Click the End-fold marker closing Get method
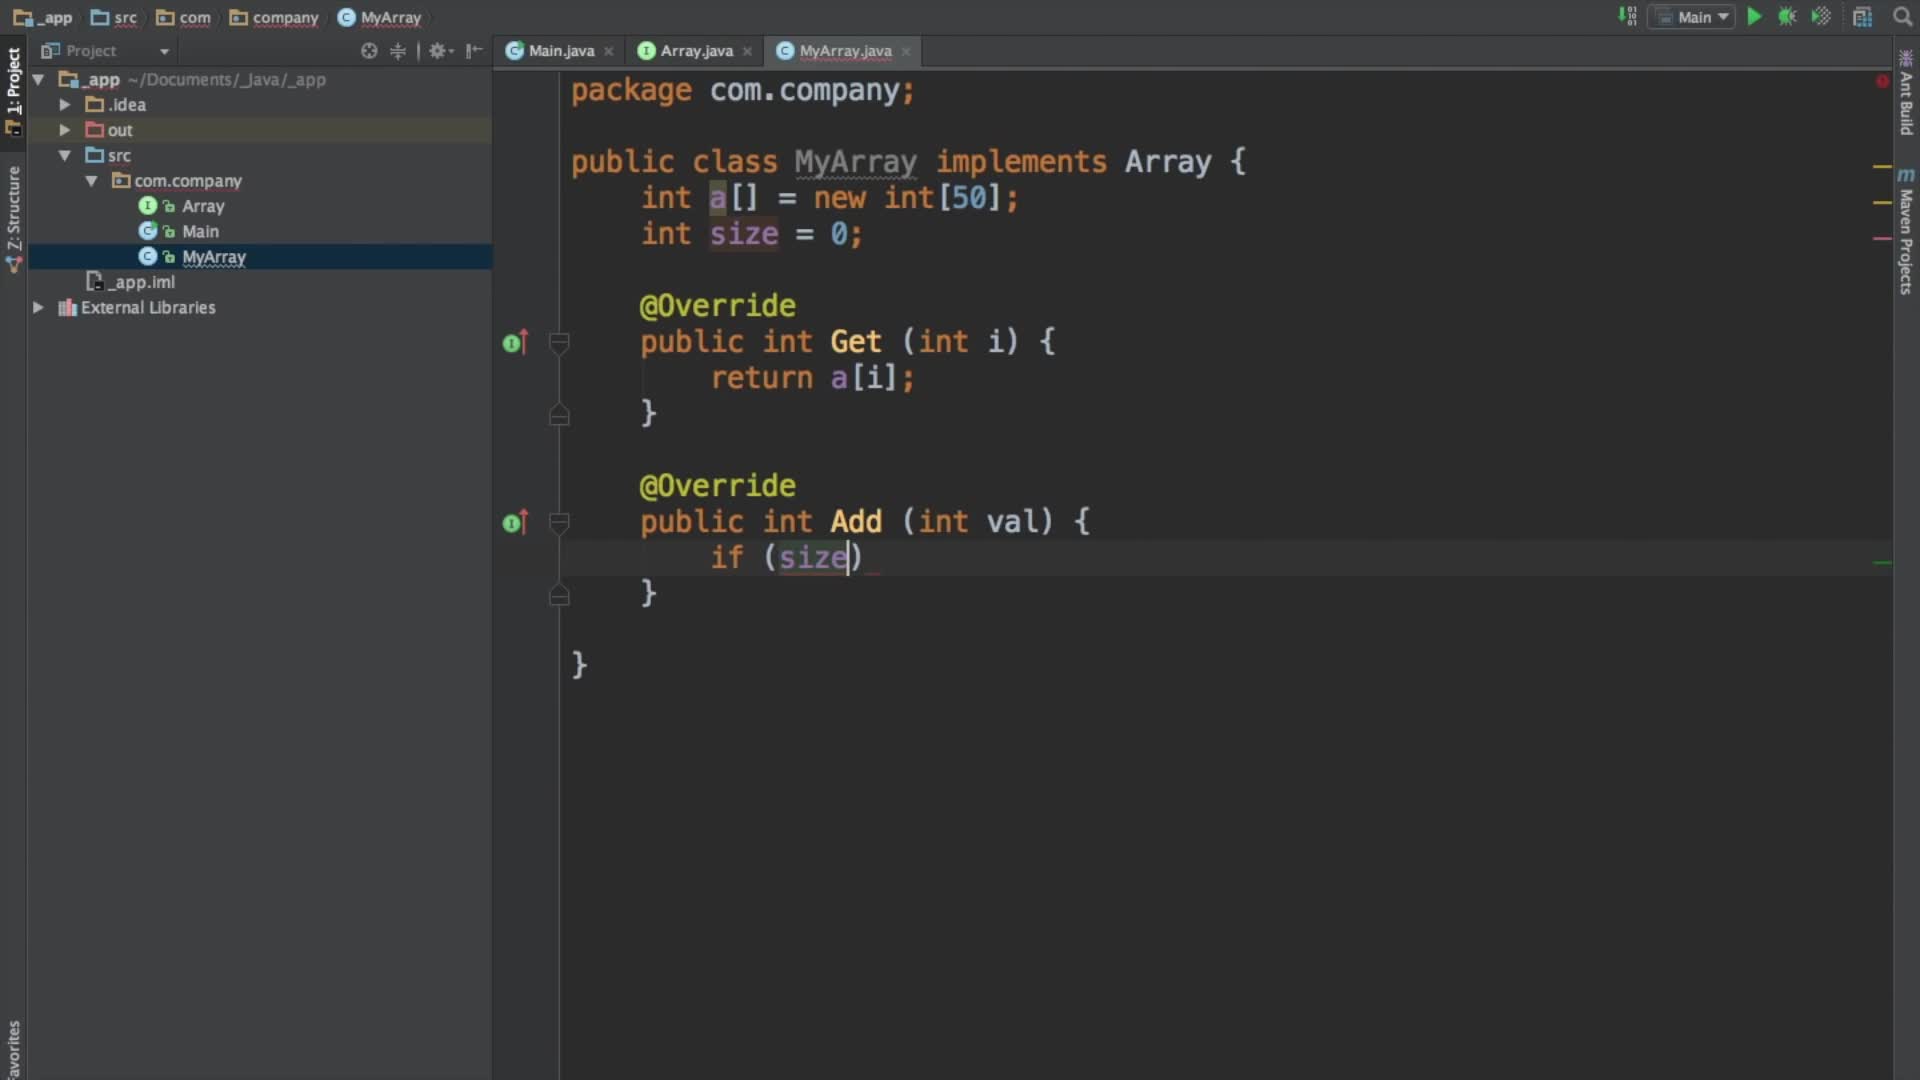Image resolution: width=1920 pixels, height=1080 pixels. coord(559,414)
